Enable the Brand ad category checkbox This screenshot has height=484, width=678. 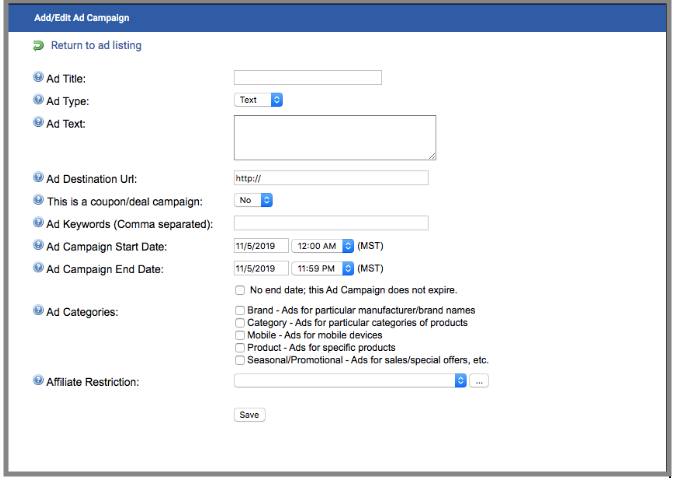240,310
